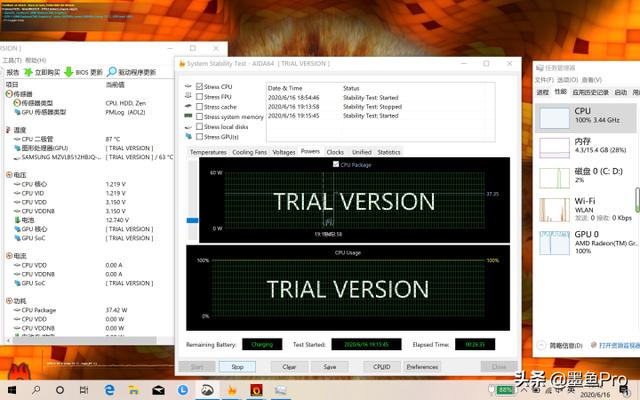Click the Task Manager taskbar icon
The height and width of the screenshot is (400, 640).
click(281, 390)
